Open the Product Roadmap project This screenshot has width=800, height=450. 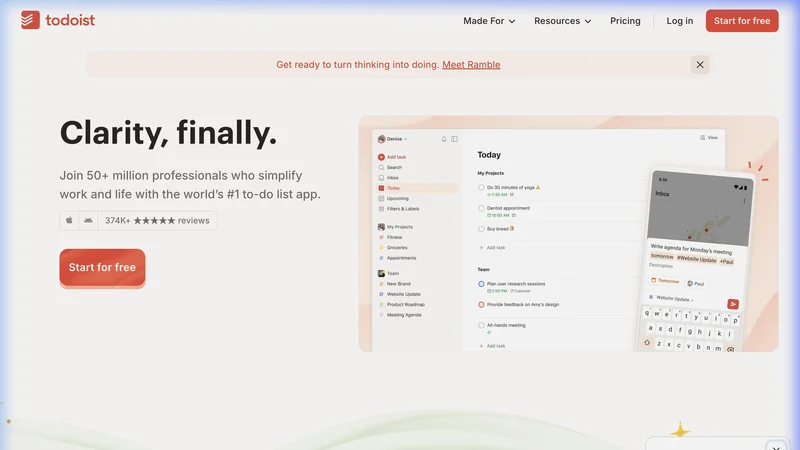[405, 305]
